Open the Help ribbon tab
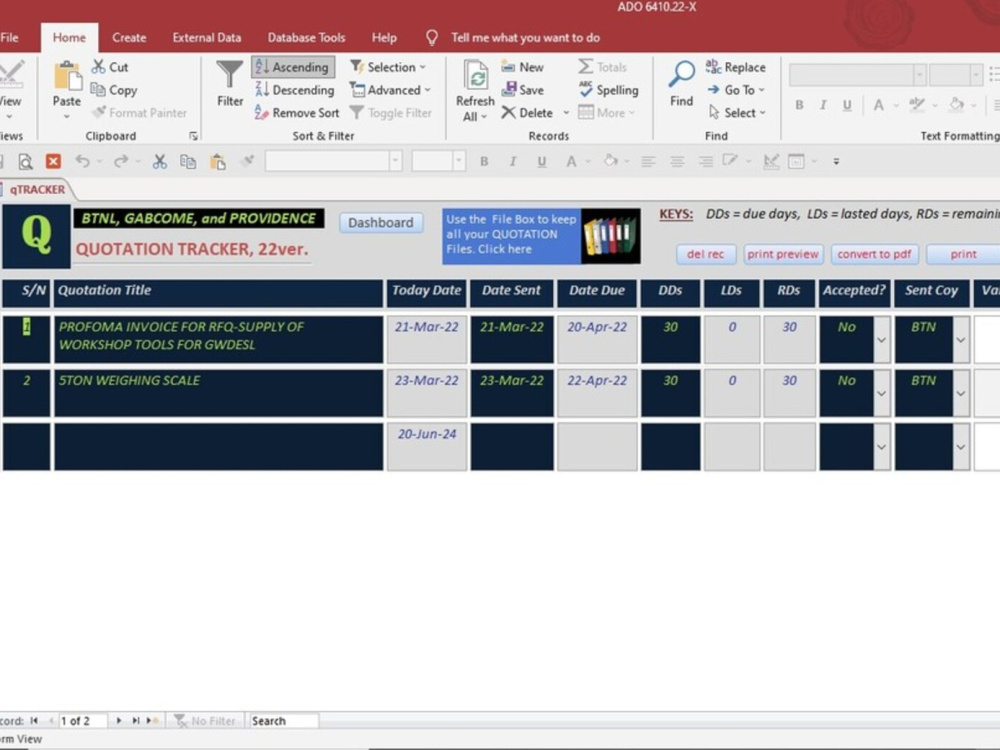The width and height of the screenshot is (1000, 750). pyautogui.click(x=384, y=38)
